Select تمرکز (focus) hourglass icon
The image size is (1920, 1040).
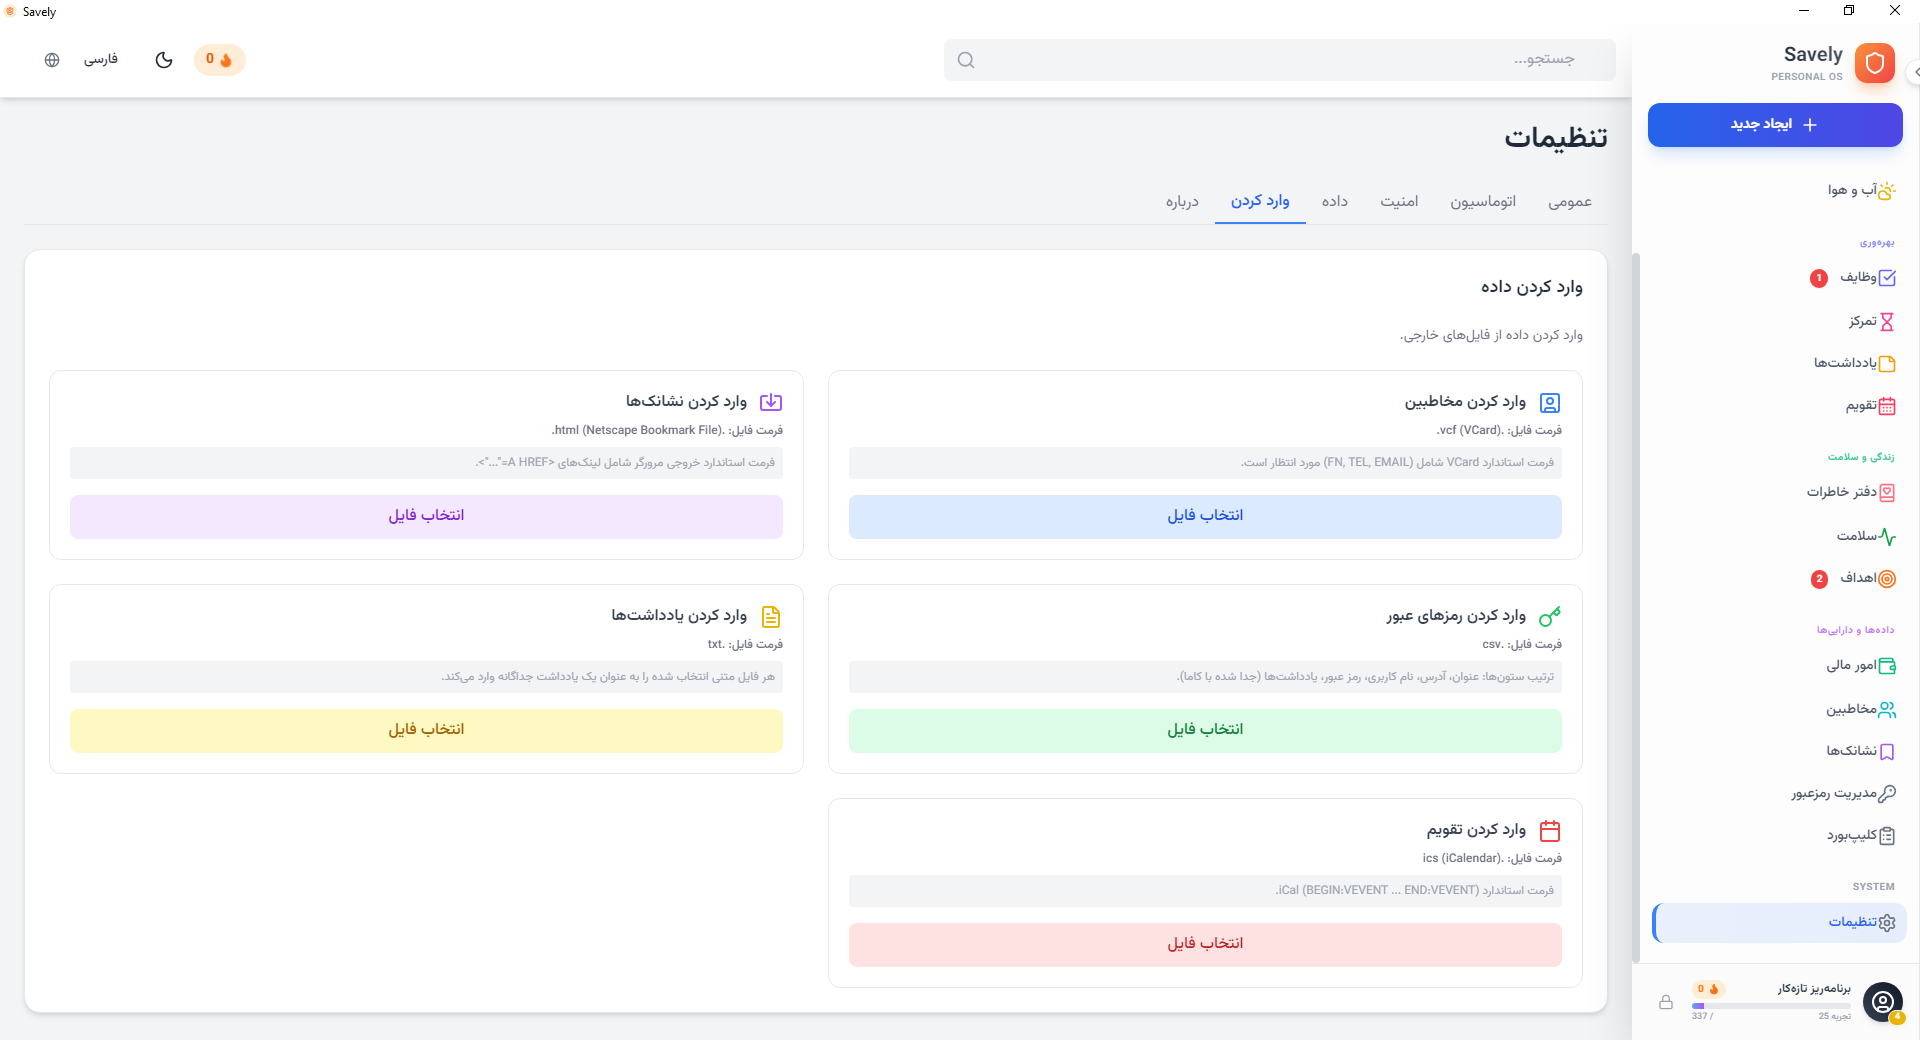click(1866, 321)
